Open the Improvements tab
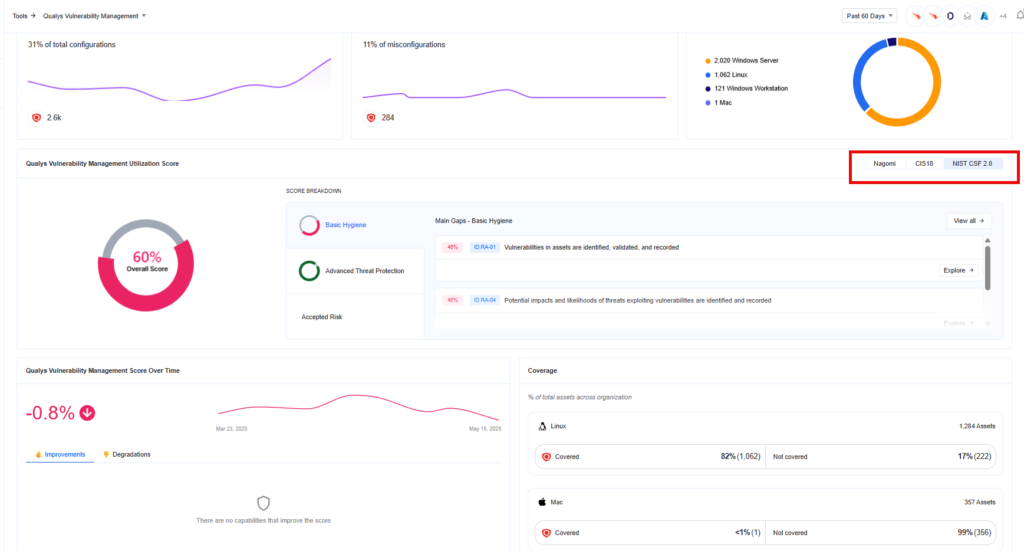This screenshot has height=551, width=1024. pyautogui.click(x=60, y=454)
